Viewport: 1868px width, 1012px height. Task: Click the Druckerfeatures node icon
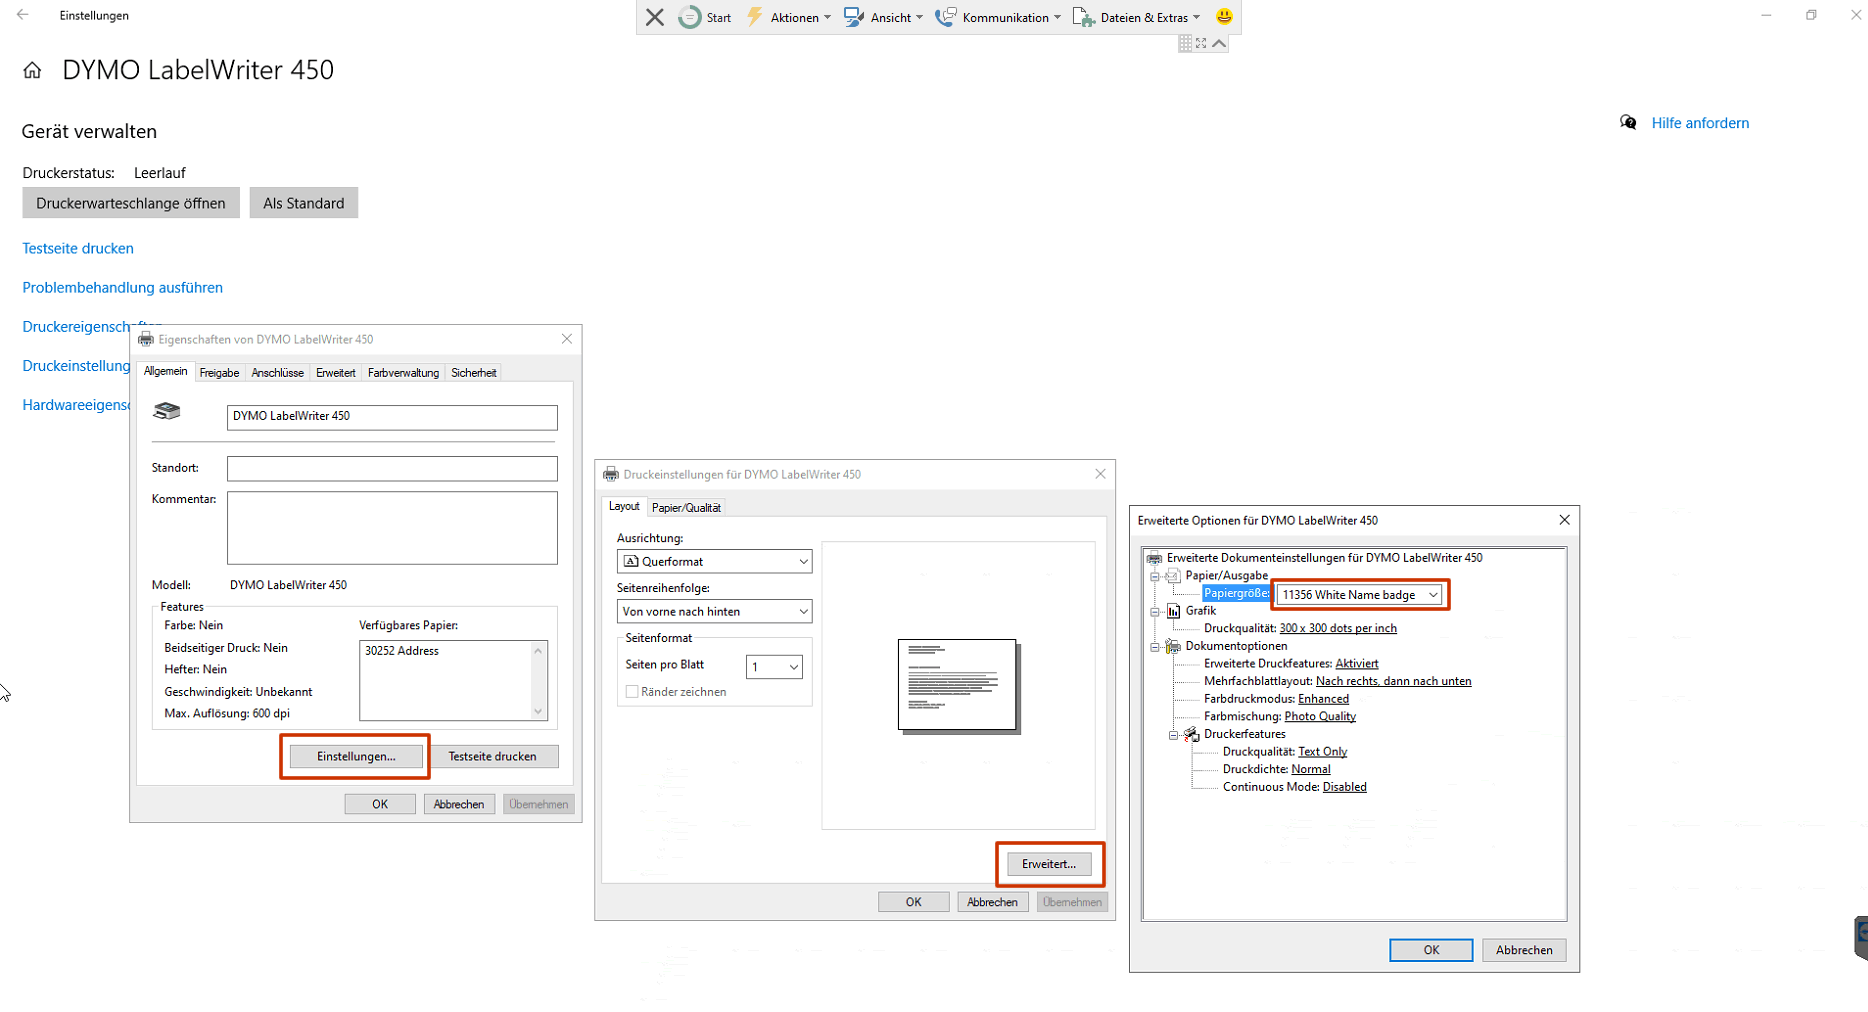click(1192, 734)
